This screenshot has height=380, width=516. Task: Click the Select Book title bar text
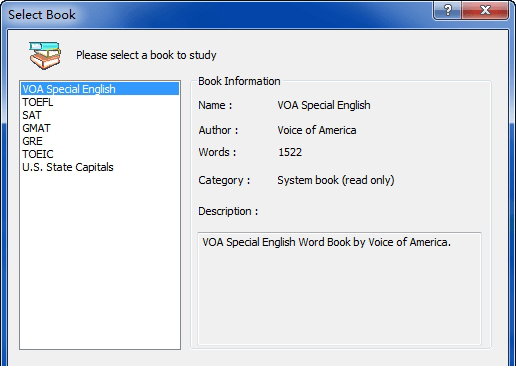click(42, 15)
